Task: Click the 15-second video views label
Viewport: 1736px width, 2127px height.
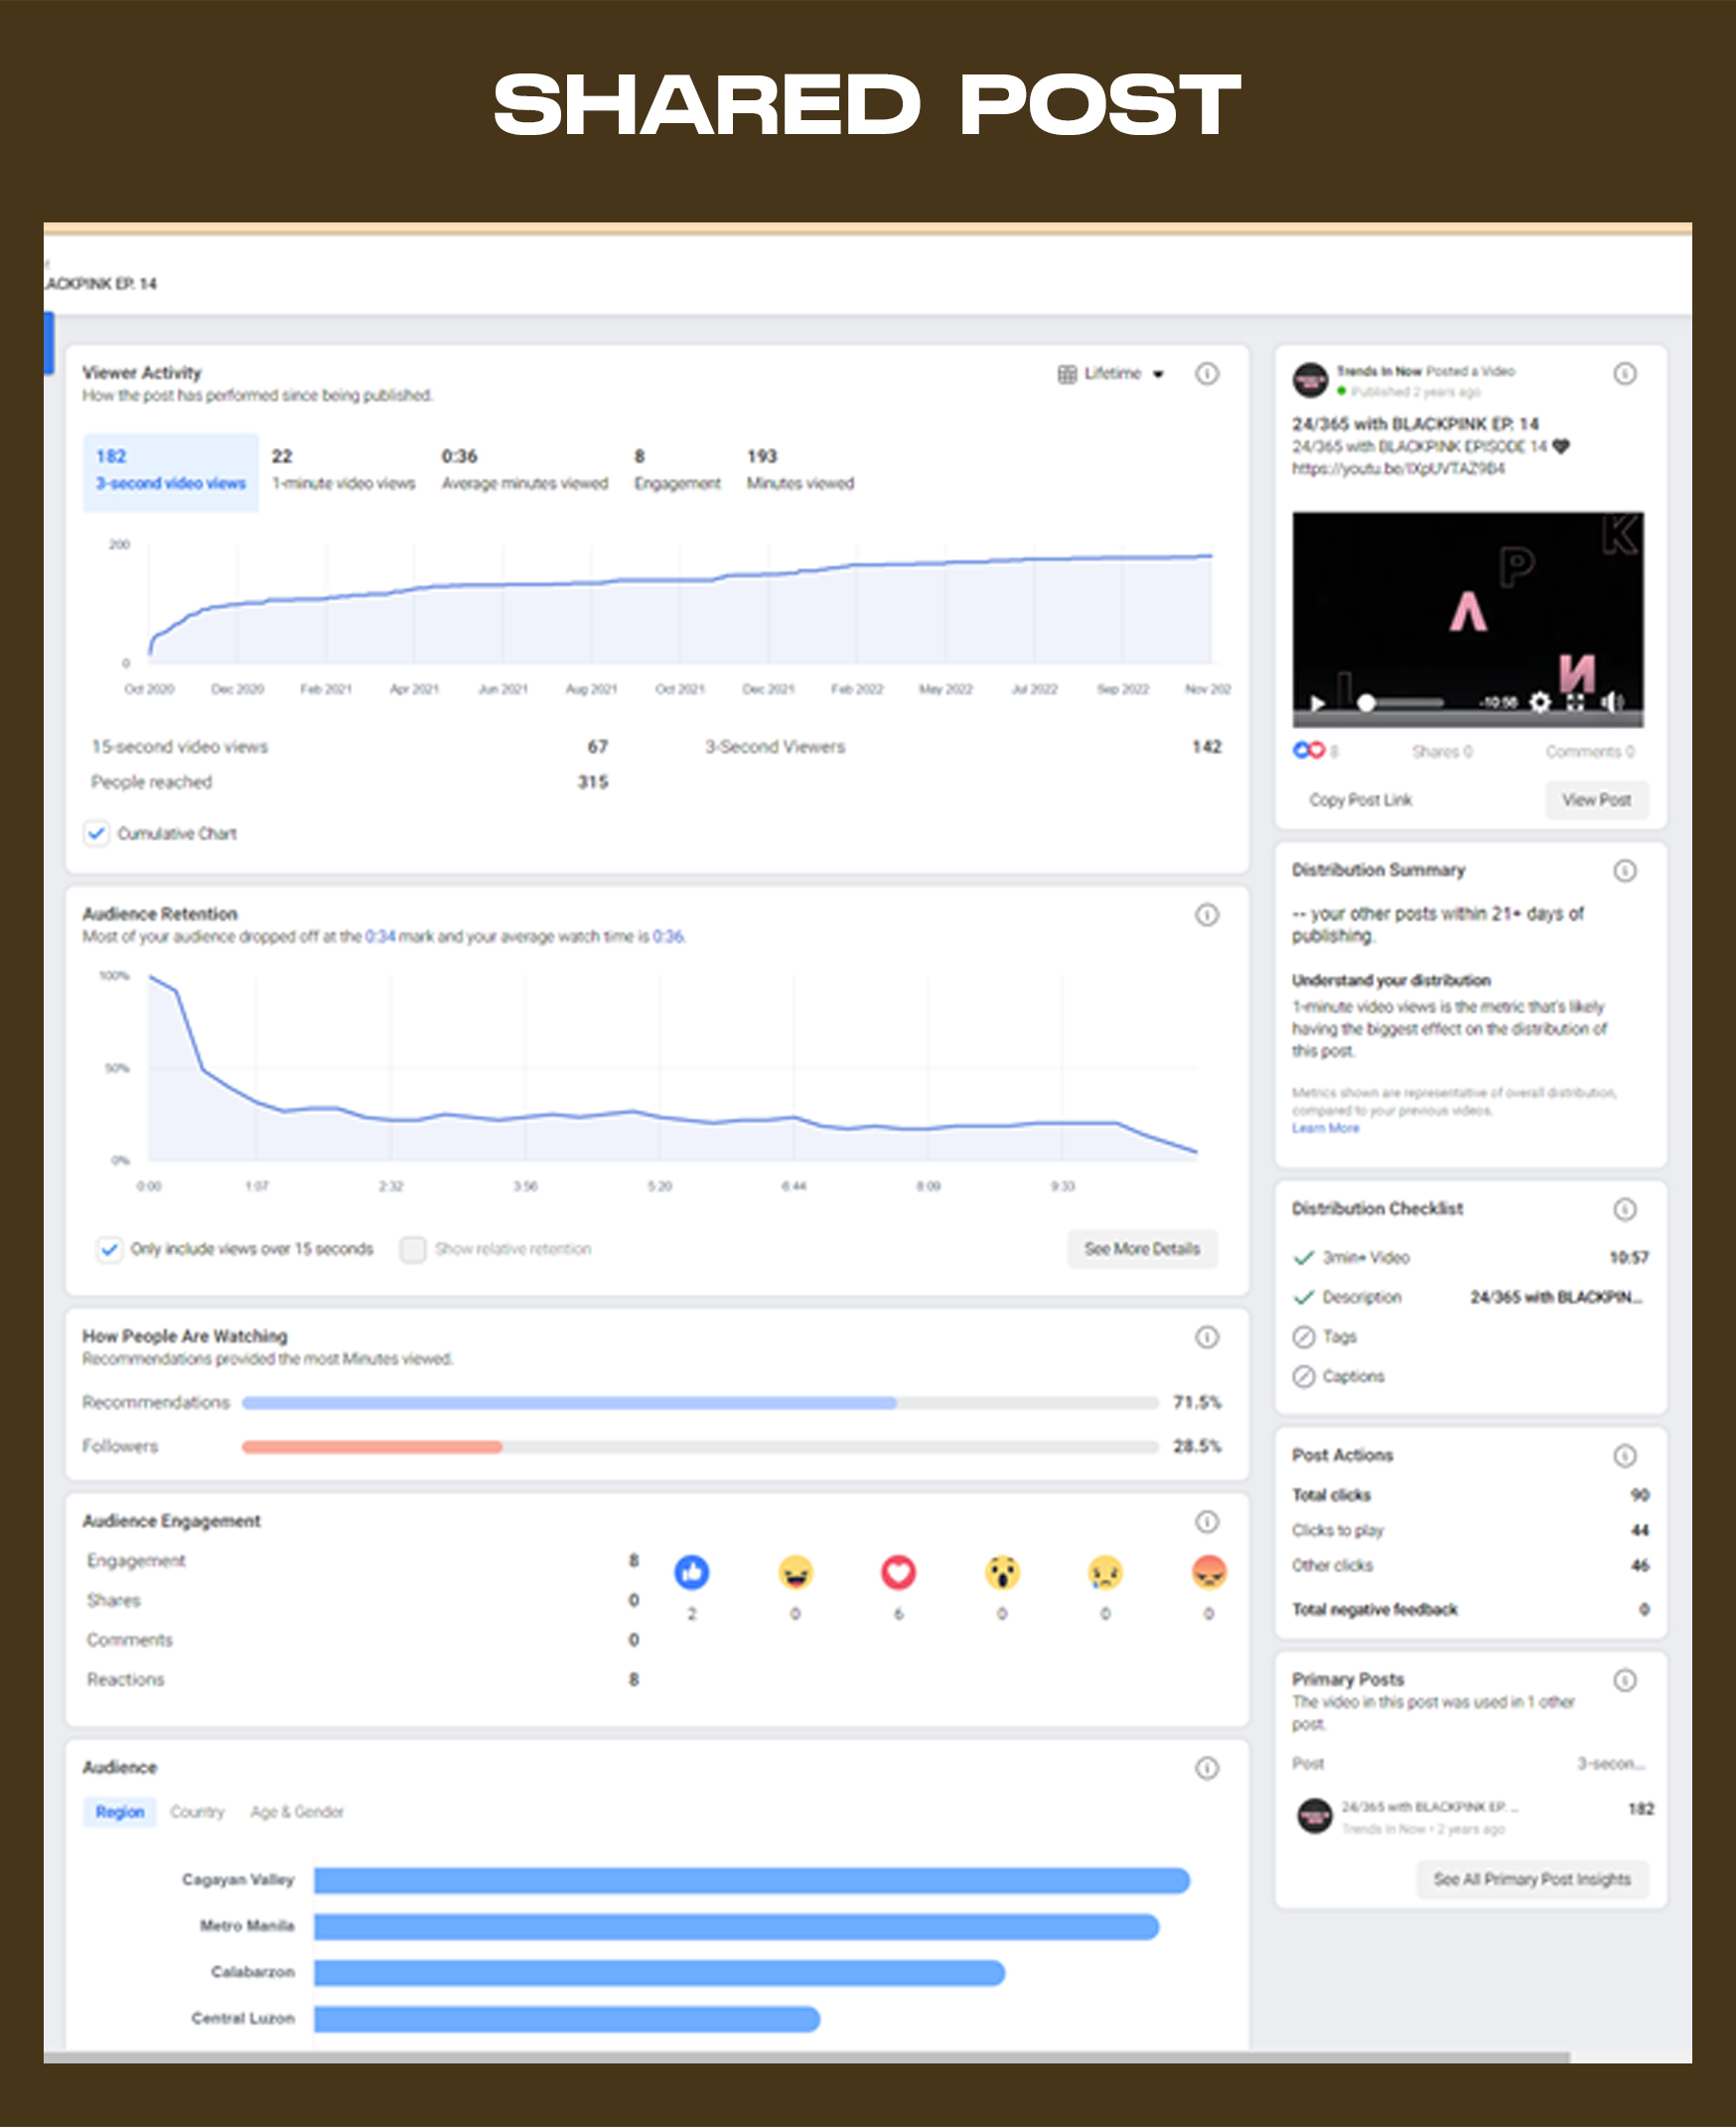Action: coord(180,747)
